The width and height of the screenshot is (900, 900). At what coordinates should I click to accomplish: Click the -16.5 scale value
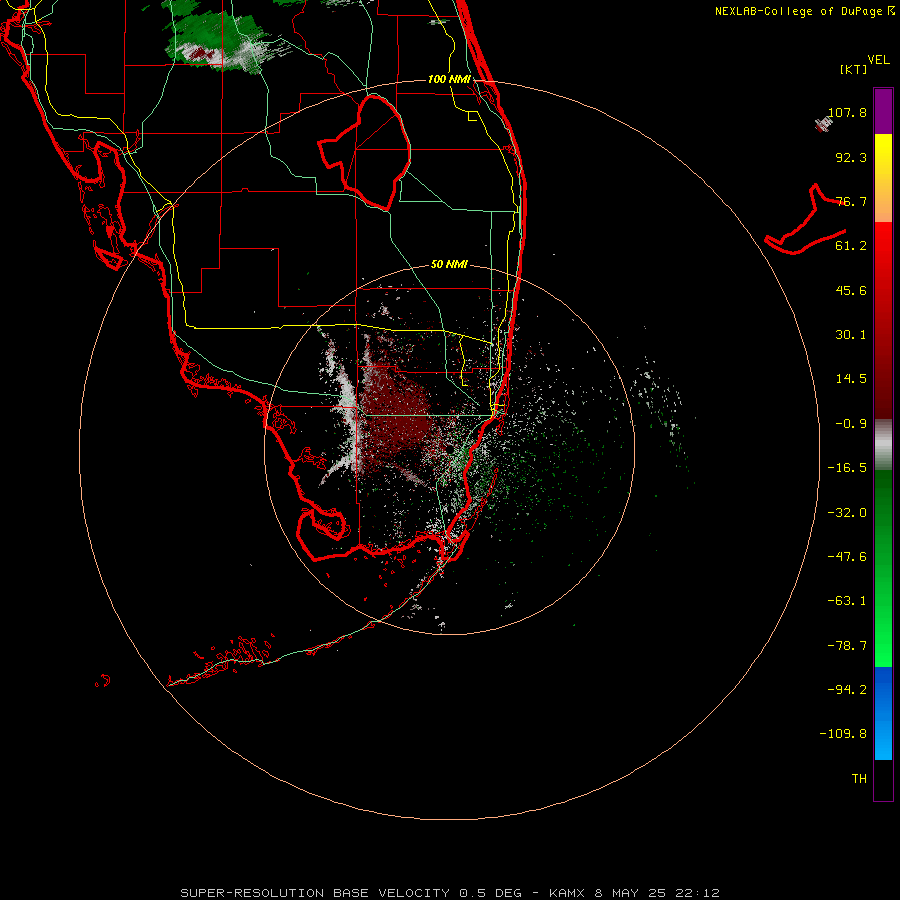tap(847, 468)
